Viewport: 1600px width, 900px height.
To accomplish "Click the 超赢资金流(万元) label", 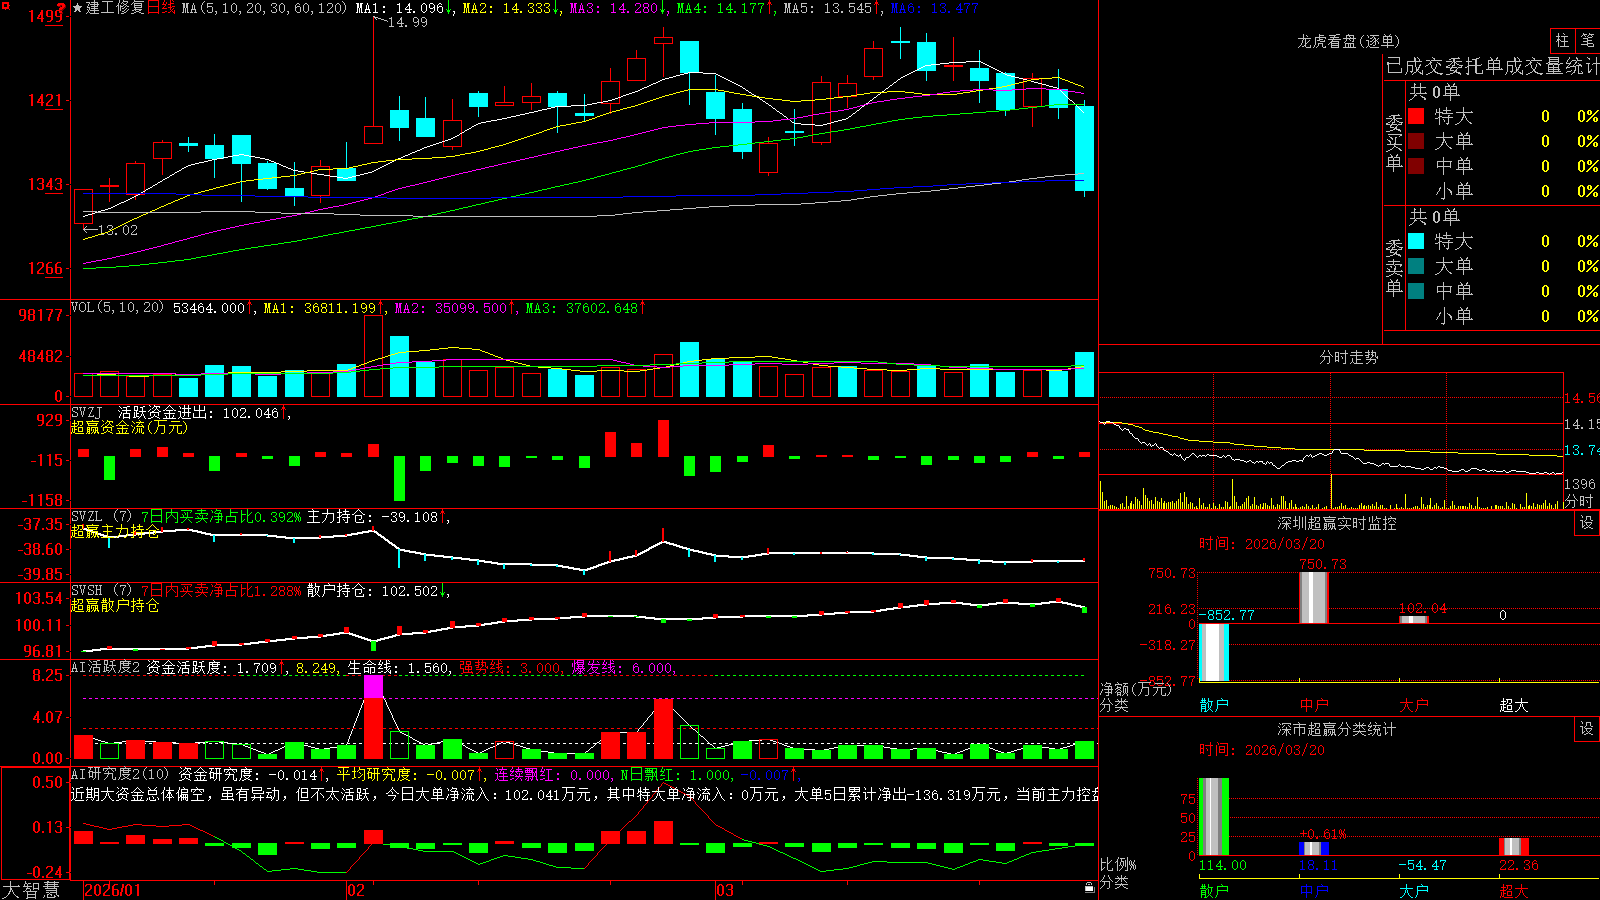I will point(129,427).
